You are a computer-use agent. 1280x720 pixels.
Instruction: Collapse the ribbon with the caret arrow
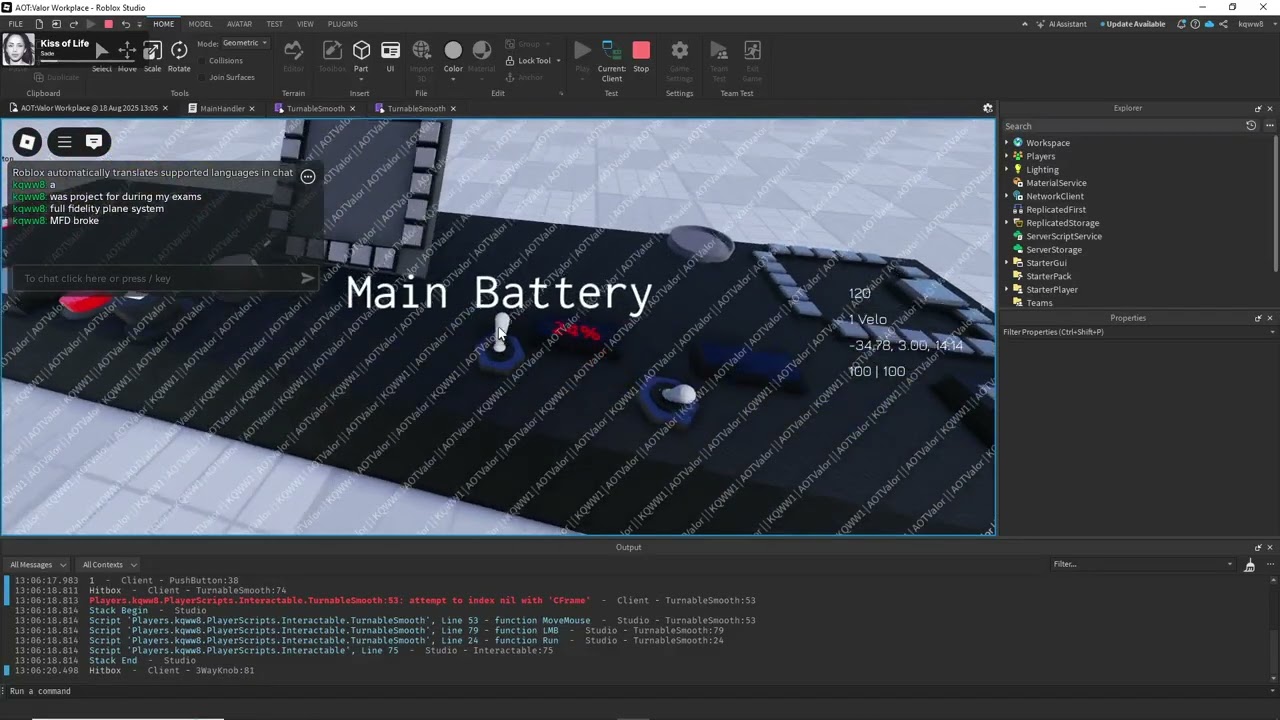pos(1025,24)
